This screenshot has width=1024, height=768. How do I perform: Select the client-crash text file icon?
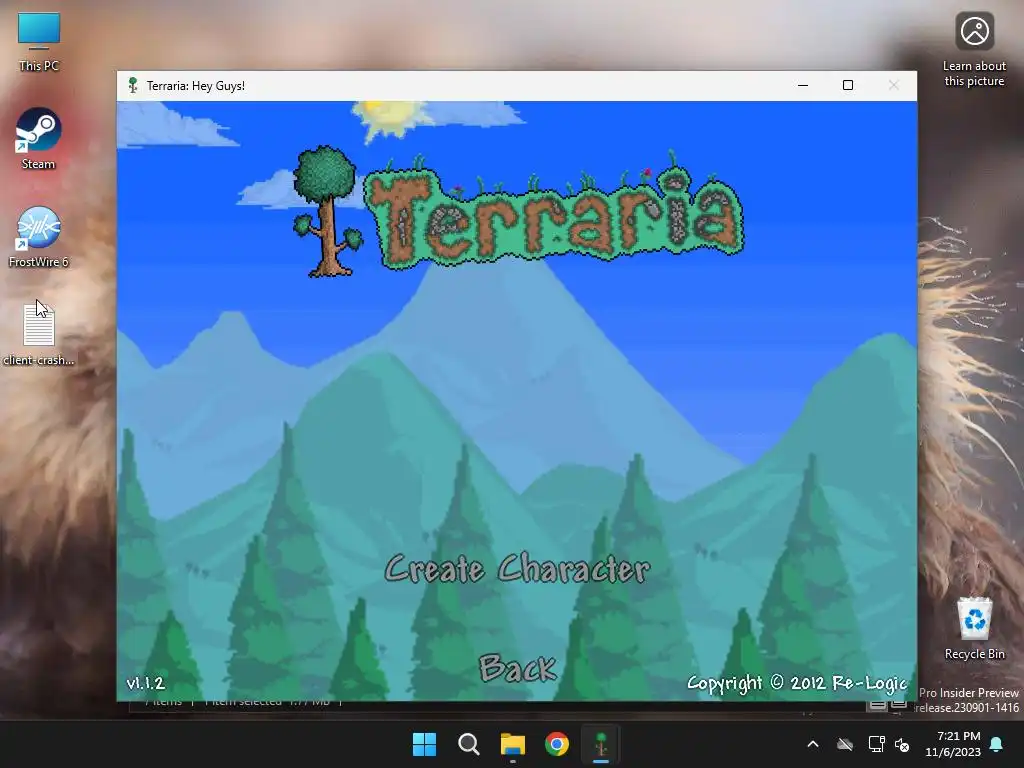point(39,334)
